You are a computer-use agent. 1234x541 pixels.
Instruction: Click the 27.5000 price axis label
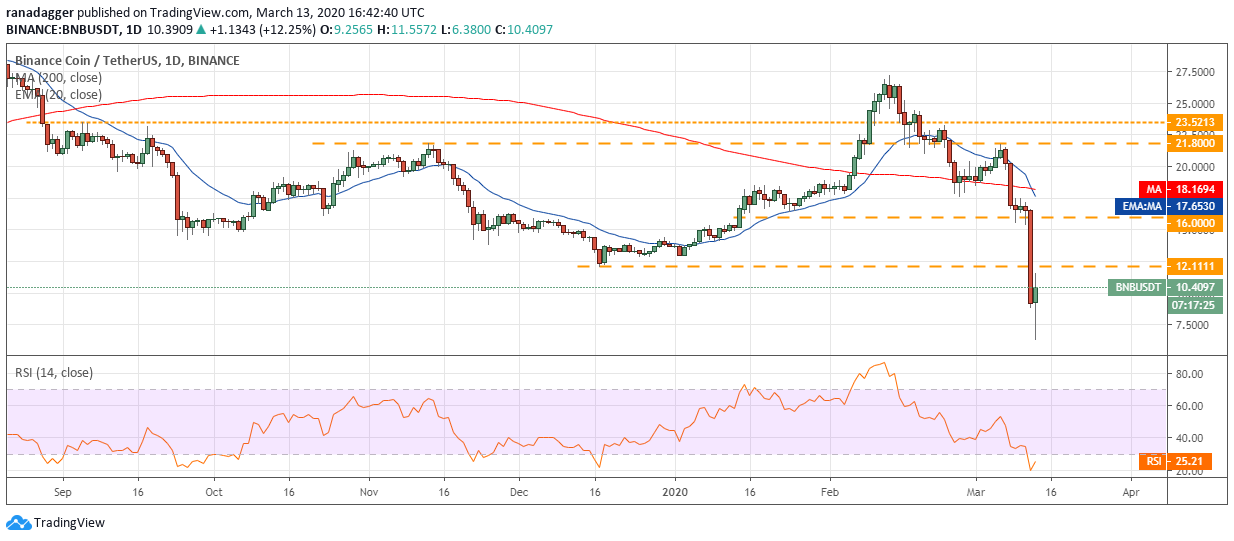[x=1195, y=72]
